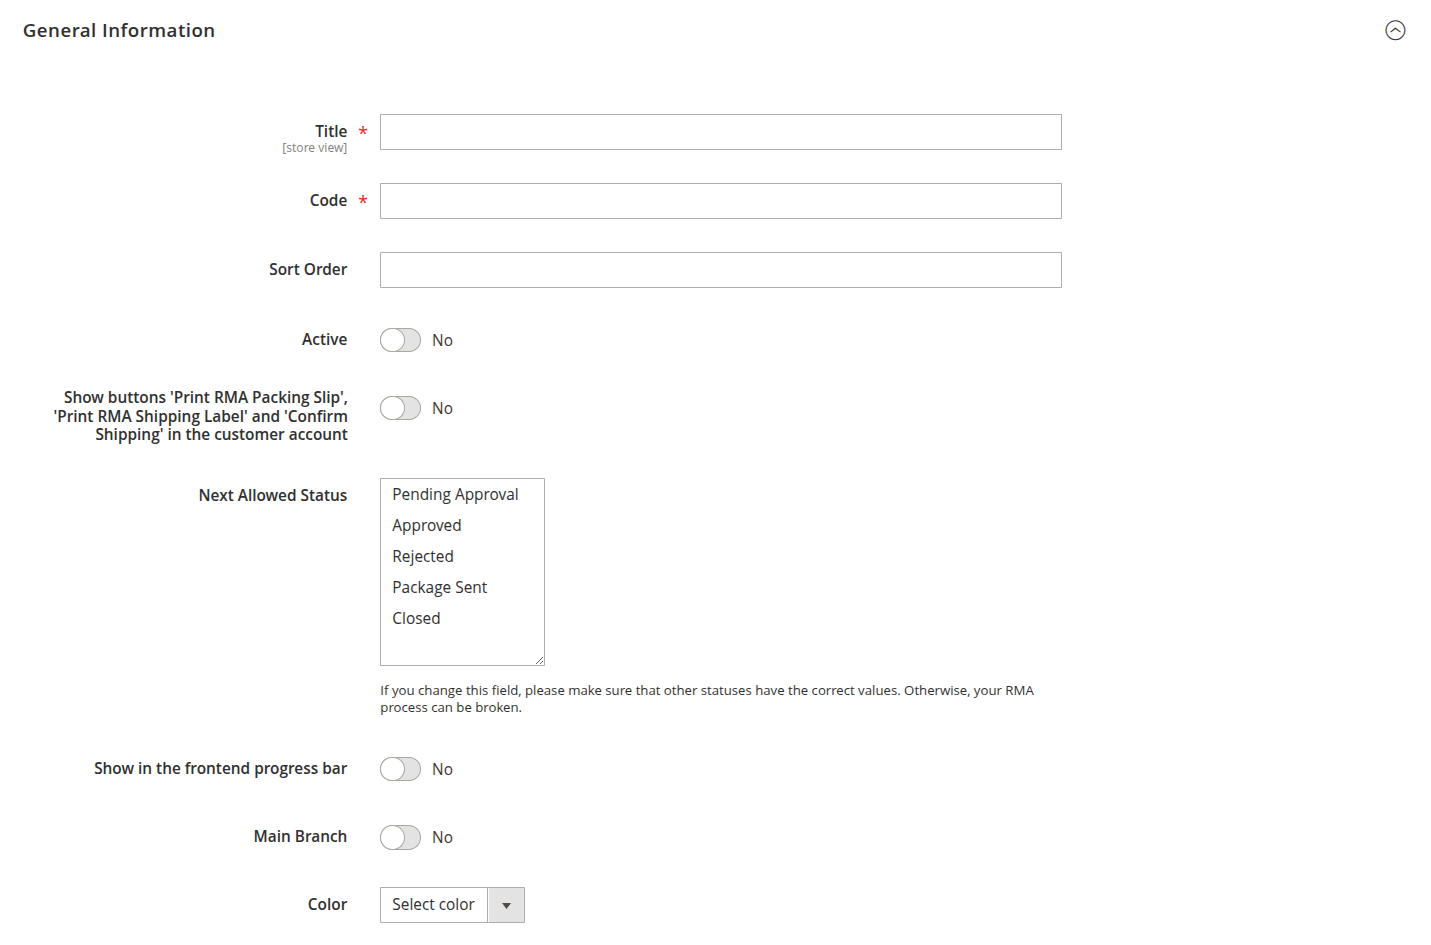This screenshot has width=1431, height=945.
Task: Click the status list resize handle
Action: coord(540,660)
